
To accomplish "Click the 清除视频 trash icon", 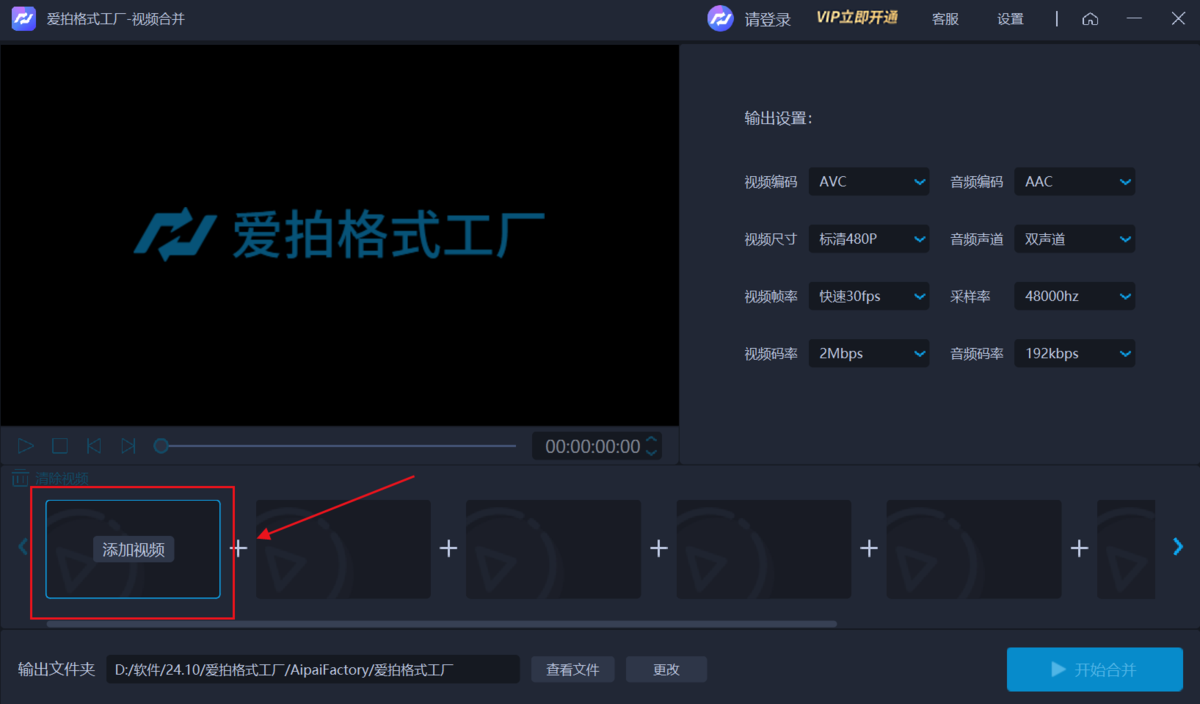I will [21, 478].
